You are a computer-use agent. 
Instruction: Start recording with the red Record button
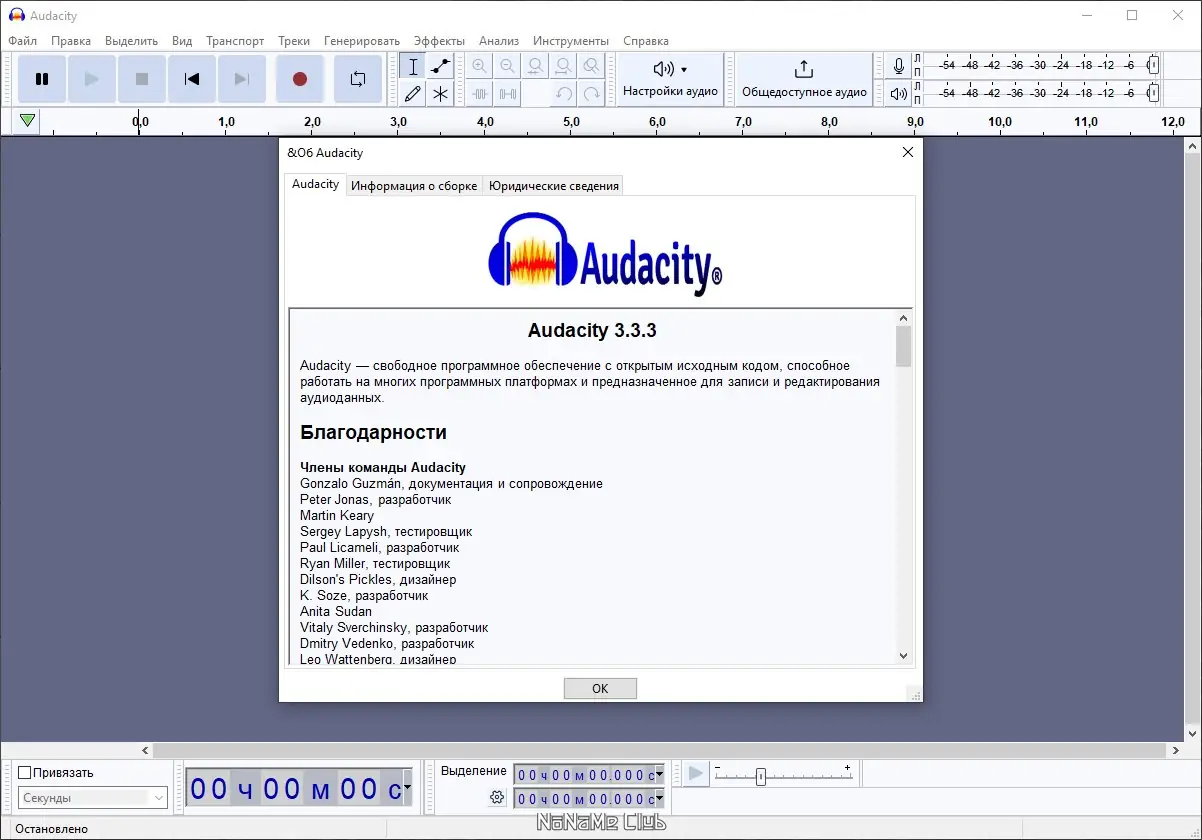pos(299,79)
